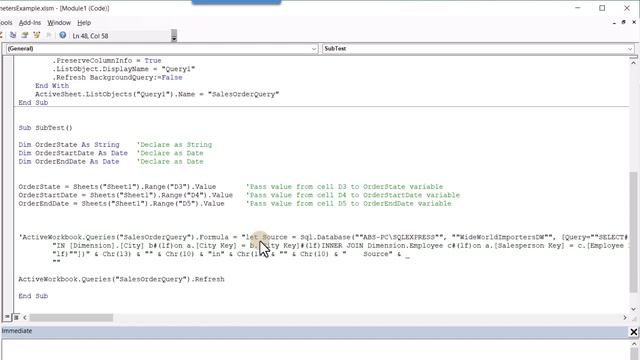This screenshot has height=360, width=640.
Task: Minimize the inner Module1 code window
Action: pyautogui.click(x=614, y=22)
